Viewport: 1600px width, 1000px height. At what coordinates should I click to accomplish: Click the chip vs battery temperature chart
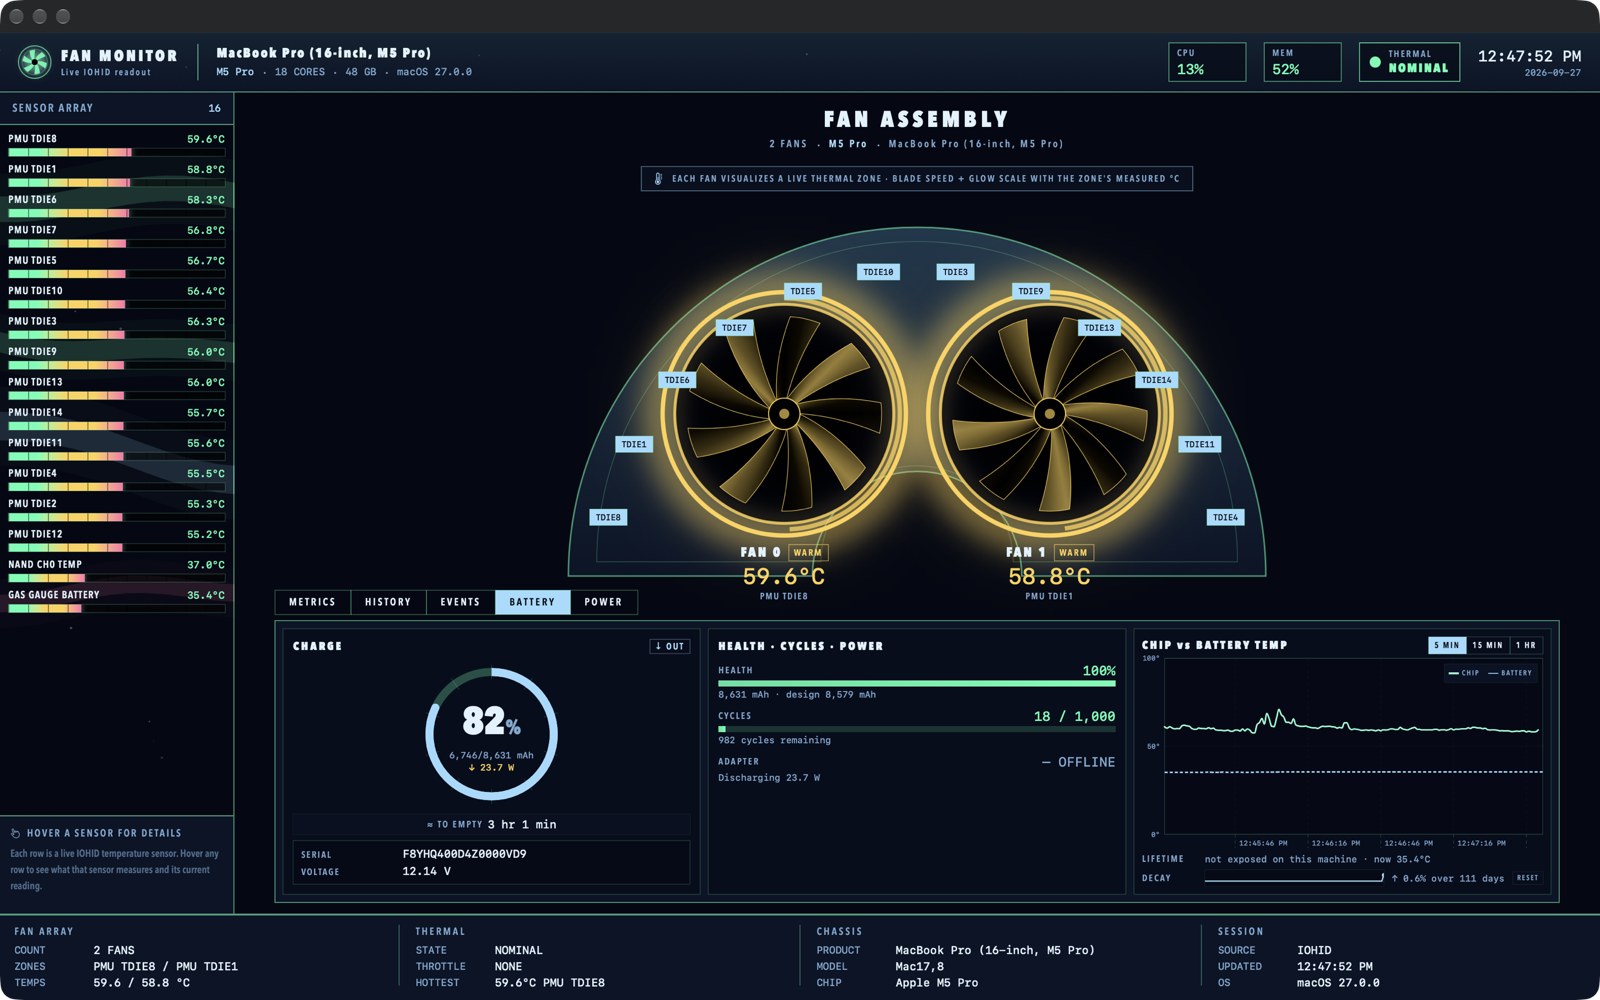point(1354,746)
